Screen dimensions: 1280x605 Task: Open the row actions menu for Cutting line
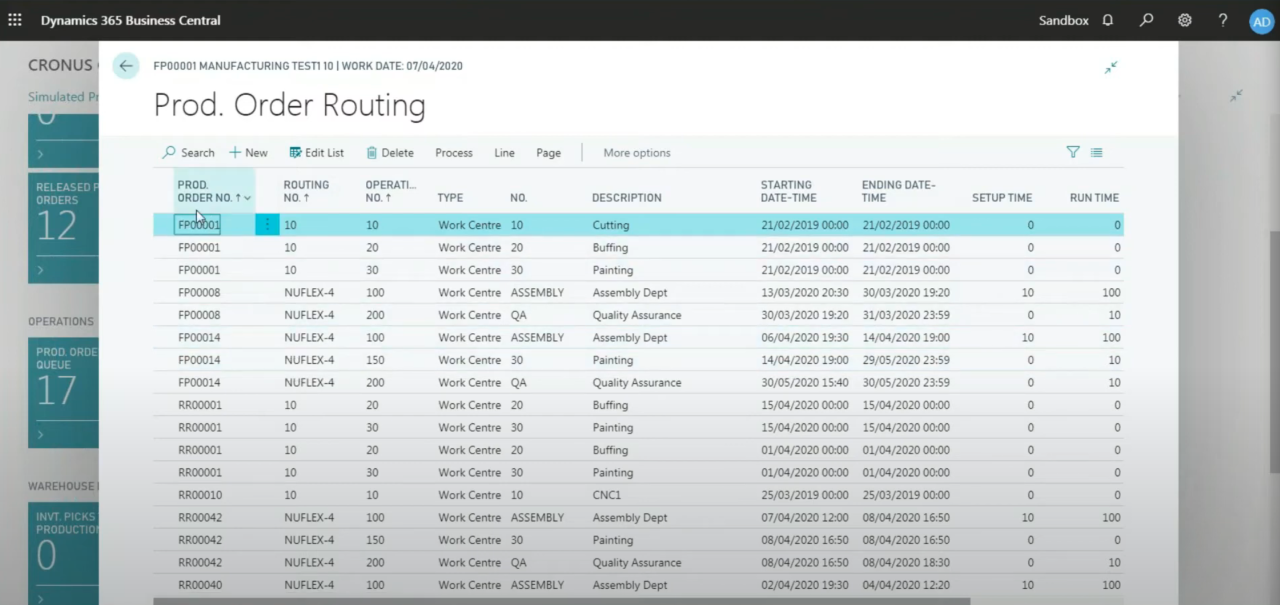coord(266,225)
